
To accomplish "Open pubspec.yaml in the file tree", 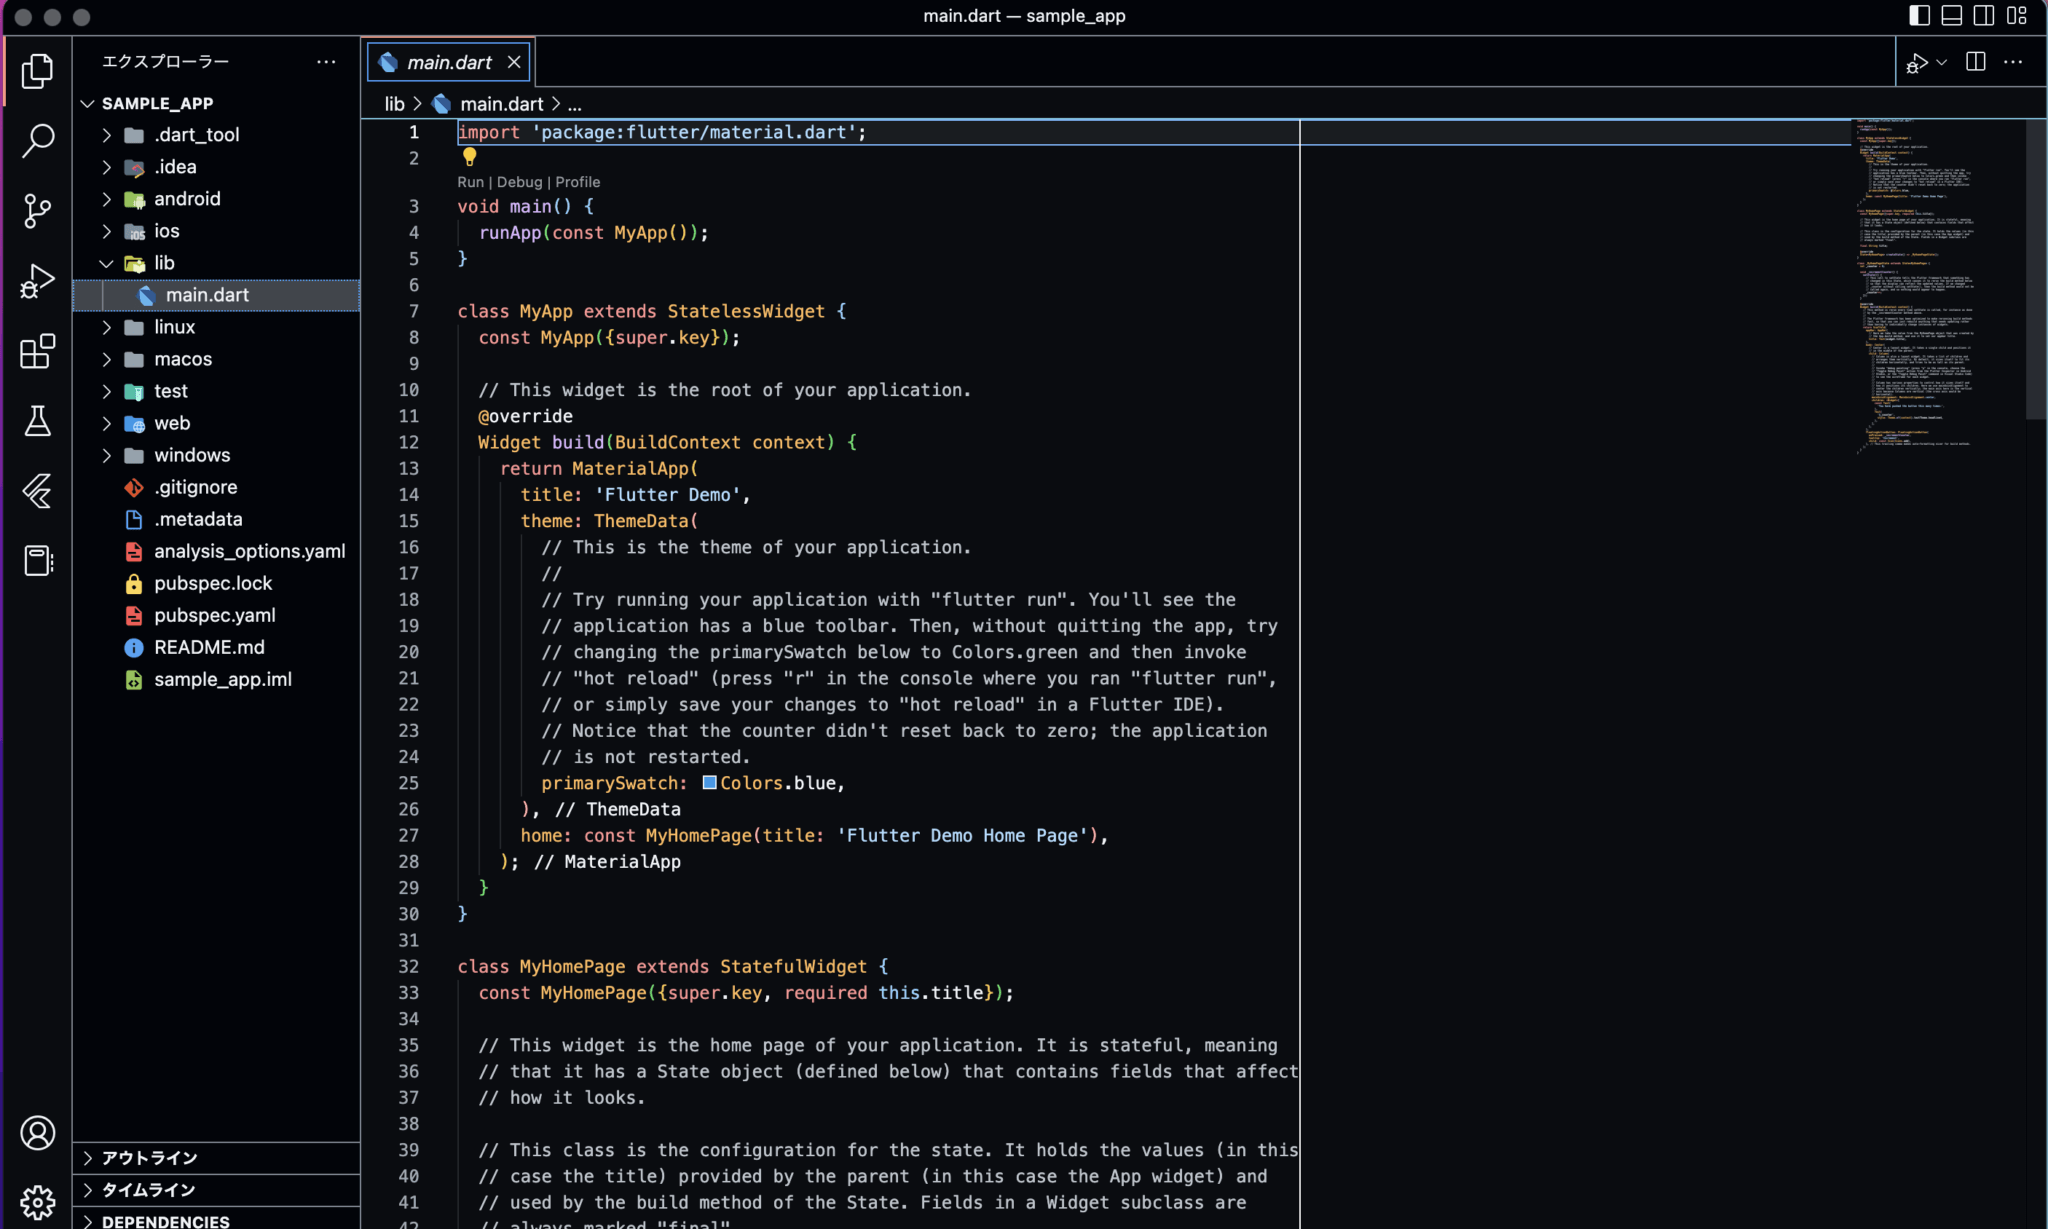I will [216, 615].
